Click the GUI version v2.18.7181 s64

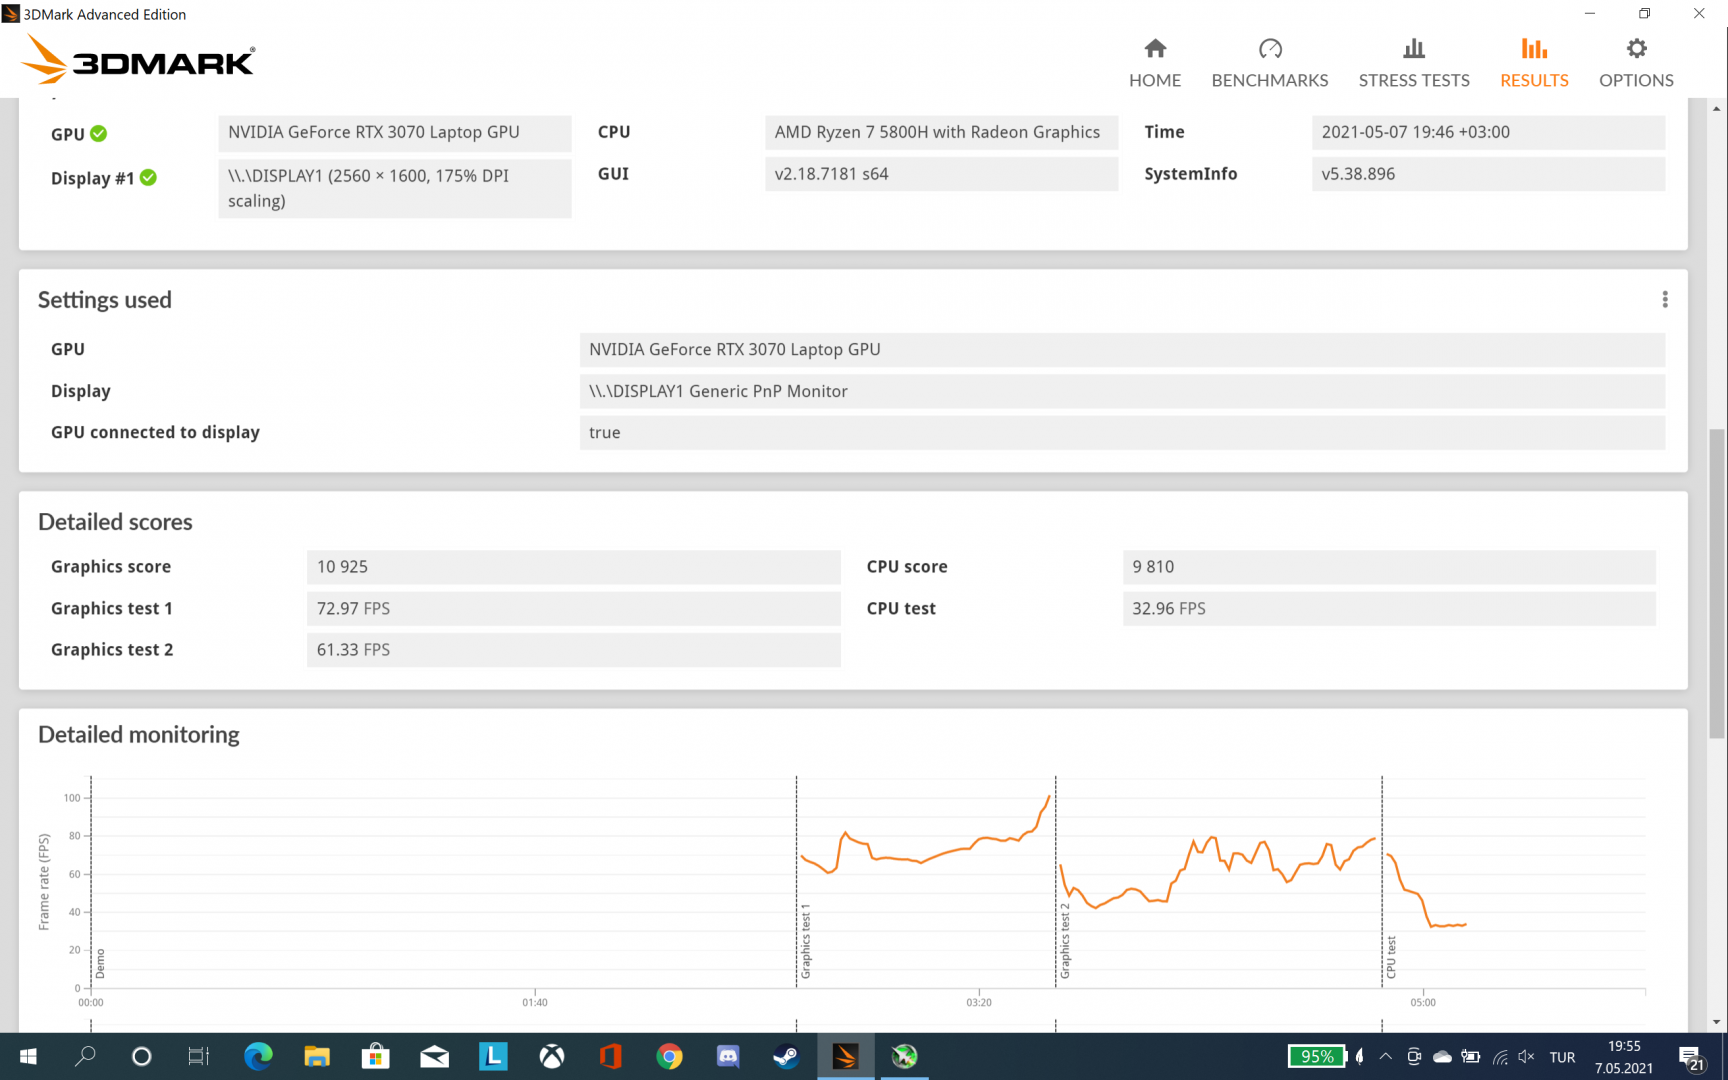click(941, 174)
